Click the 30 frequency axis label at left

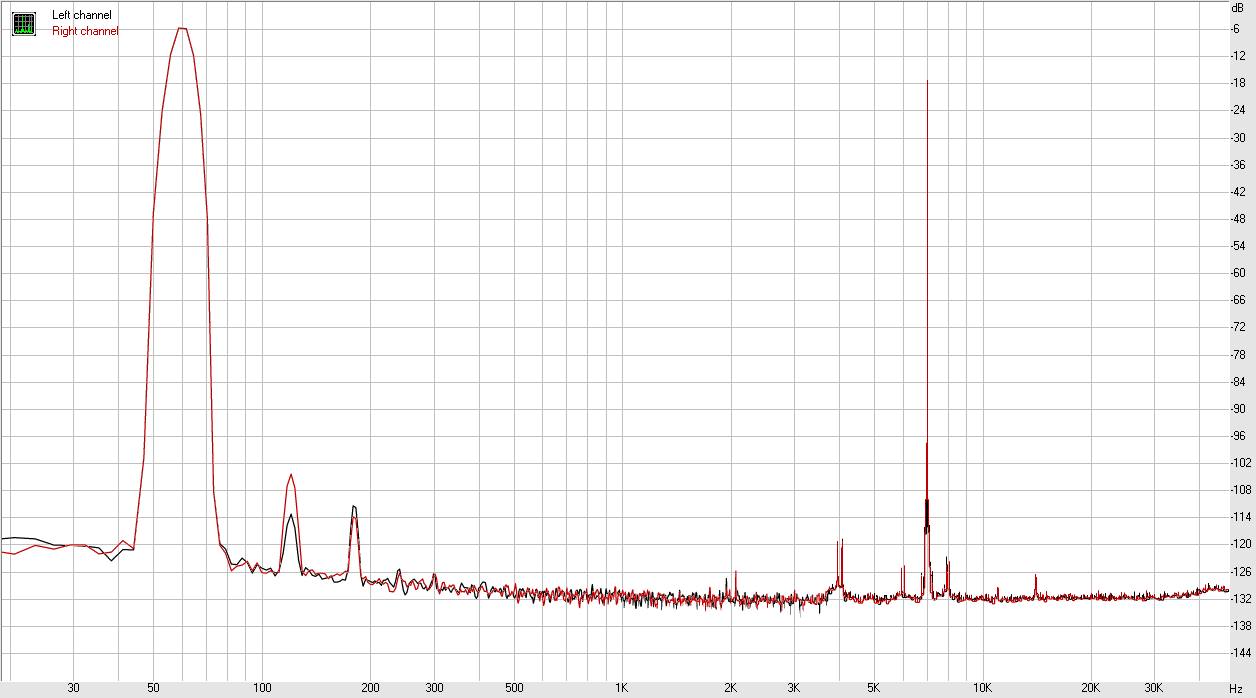point(73,688)
